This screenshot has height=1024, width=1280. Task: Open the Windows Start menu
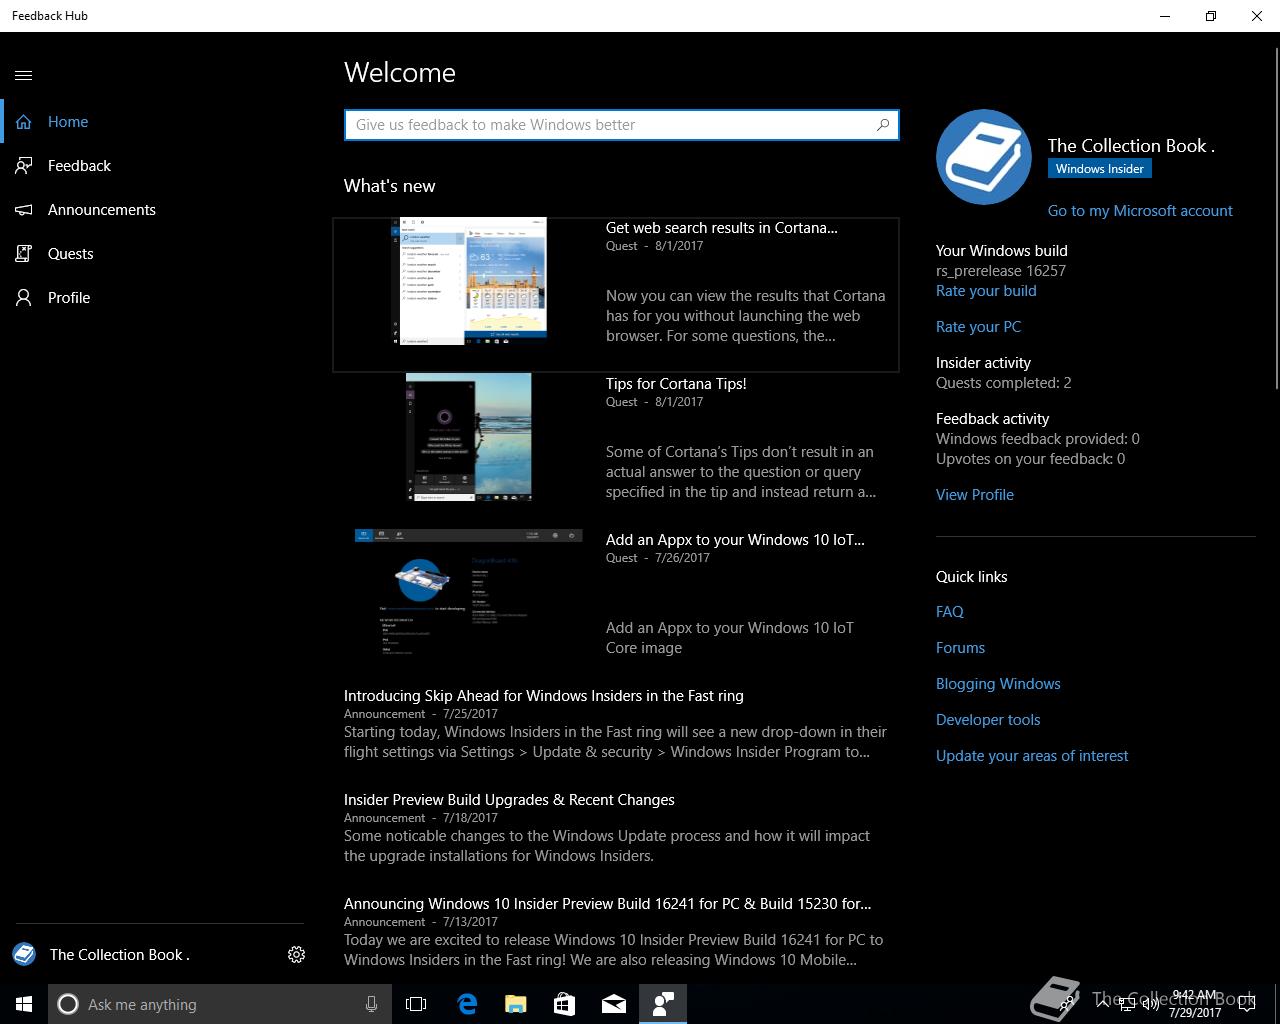[x=24, y=1004]
